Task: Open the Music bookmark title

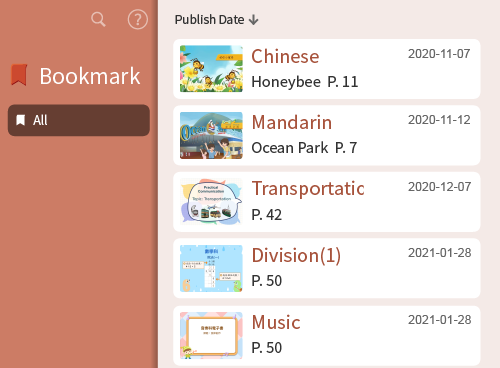Action: (x=276, y=322)
